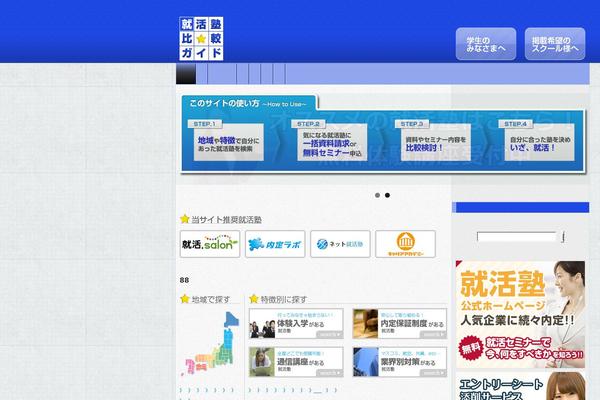Open the 通信講座がある feature card
The height and width of the screenshot is (400, 600).
click(296, 362)
